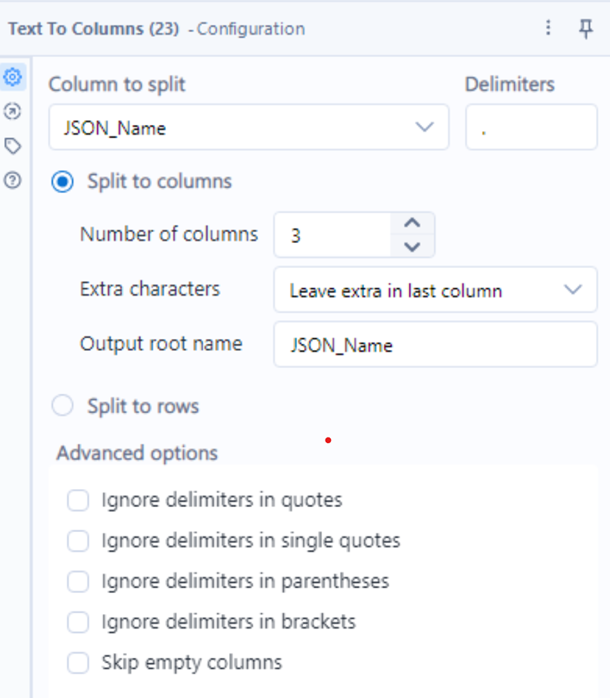610x698 pixels.
Task: Check Ignore delimiters in brackets
Action: [x=78, y=622]
